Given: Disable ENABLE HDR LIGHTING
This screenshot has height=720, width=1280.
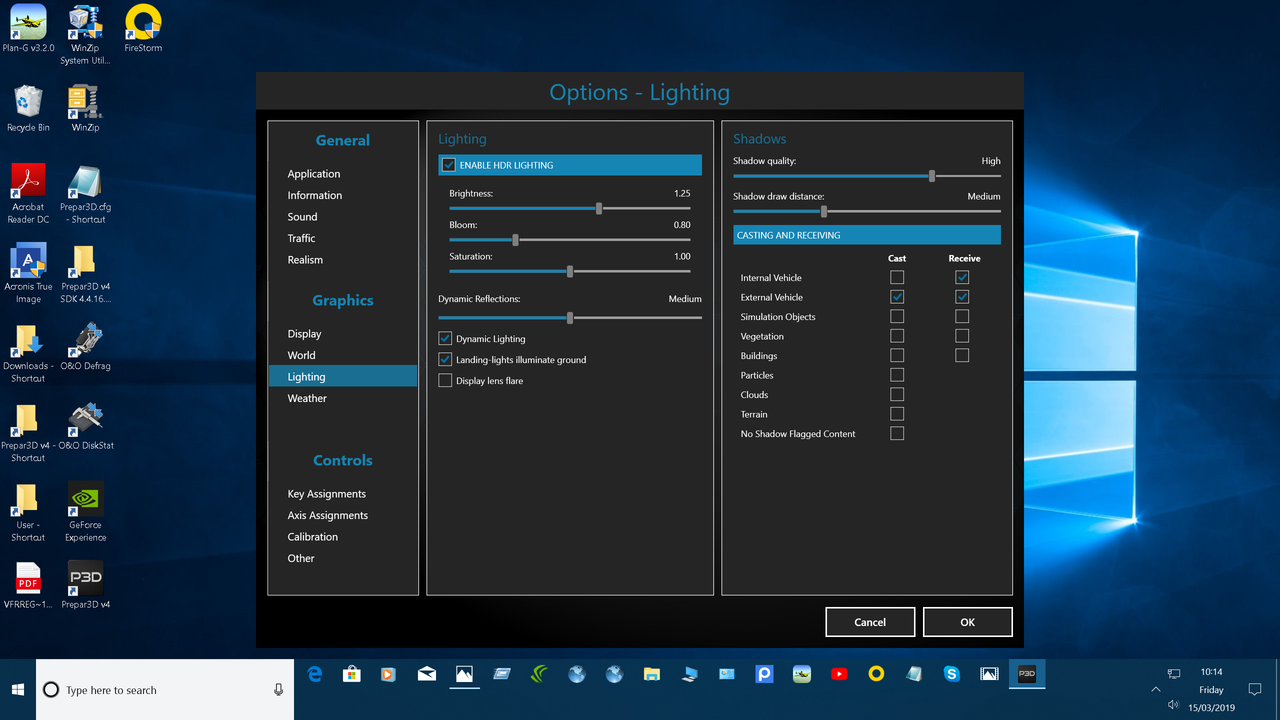Looking at the screenshot, I should 446,164.
